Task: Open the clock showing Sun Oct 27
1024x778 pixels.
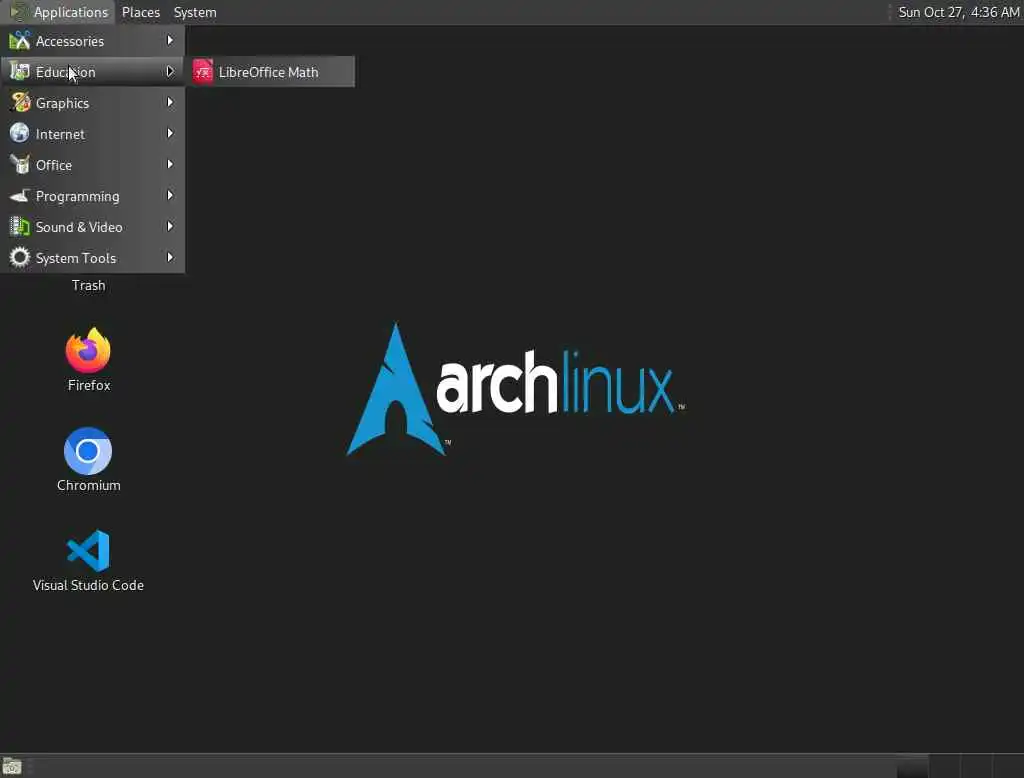Action: coord(959,12)
